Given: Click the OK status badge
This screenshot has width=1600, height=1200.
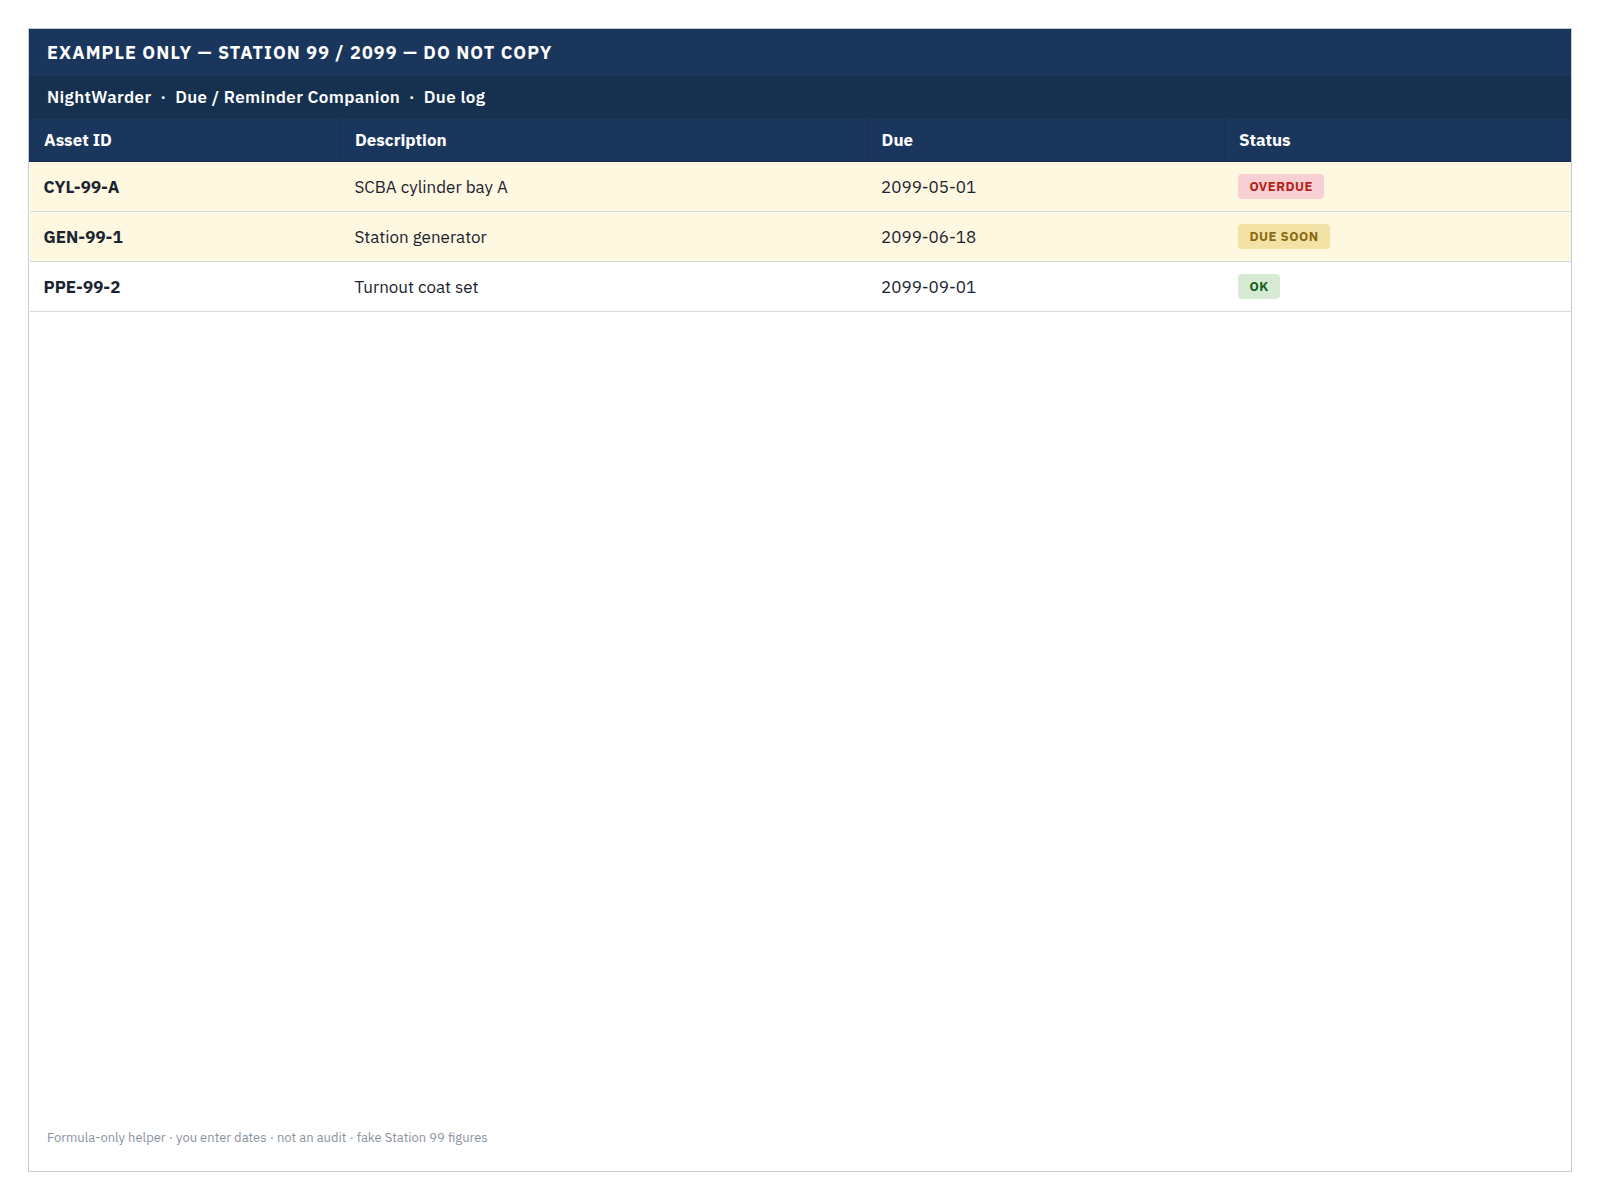Looking at the screenshot, I should click(1259, 287).
